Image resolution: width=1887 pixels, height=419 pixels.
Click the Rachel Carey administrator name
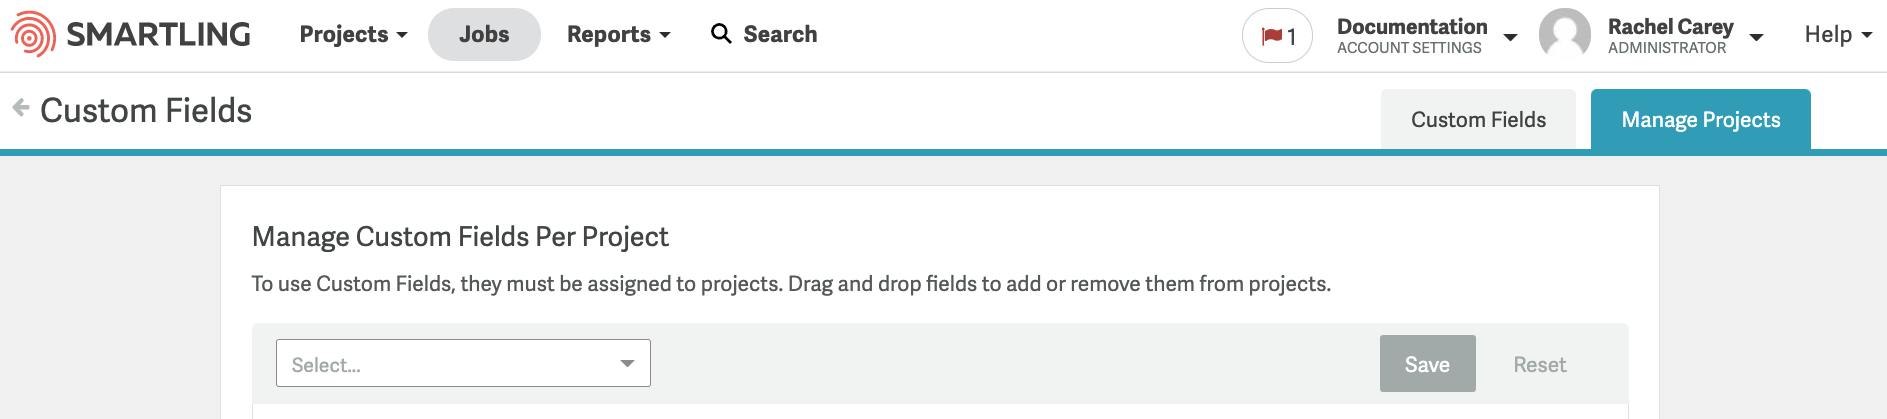pyautogui.click(x=1670, y=27)
